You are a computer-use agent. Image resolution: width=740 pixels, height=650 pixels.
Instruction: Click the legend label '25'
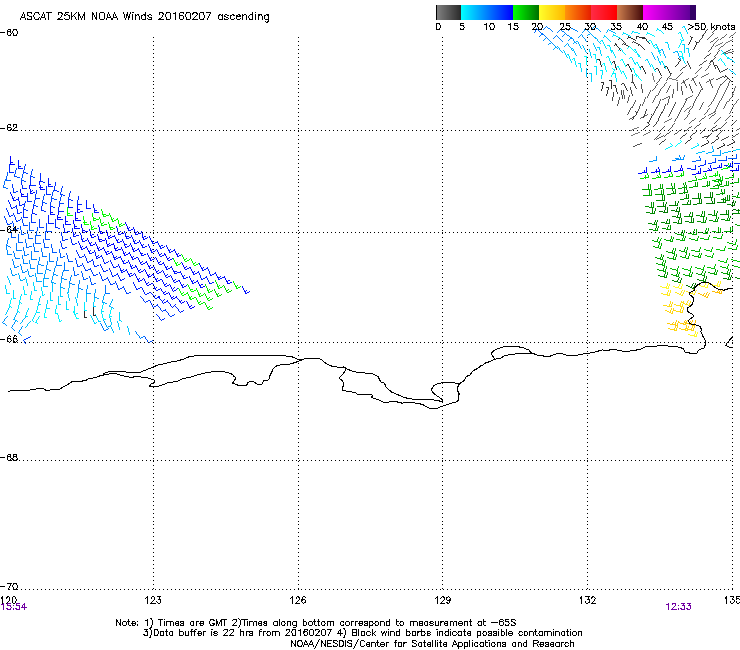click(565, 26)
